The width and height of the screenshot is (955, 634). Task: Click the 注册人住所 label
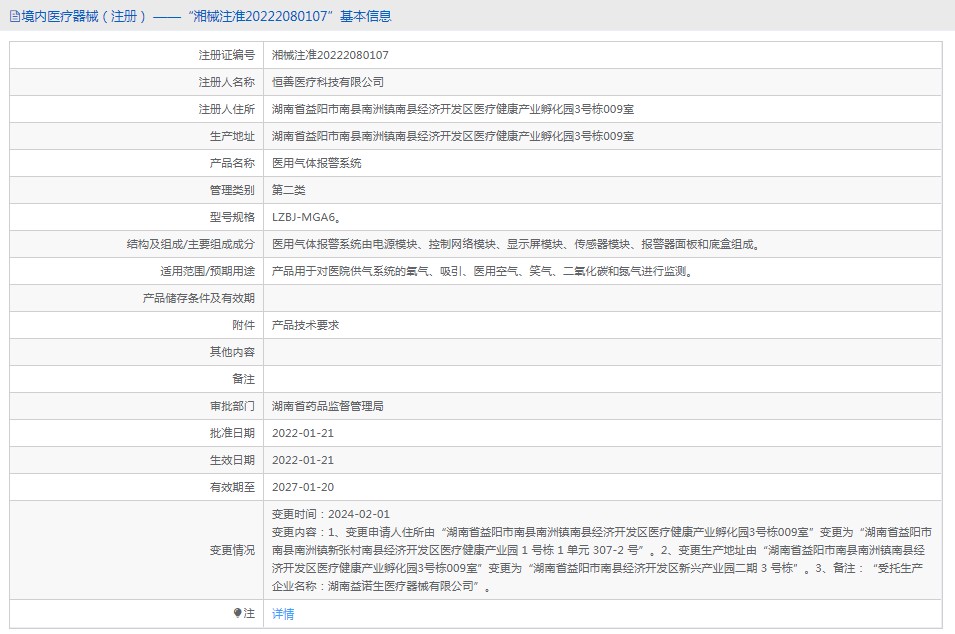[x=227, y=109]
